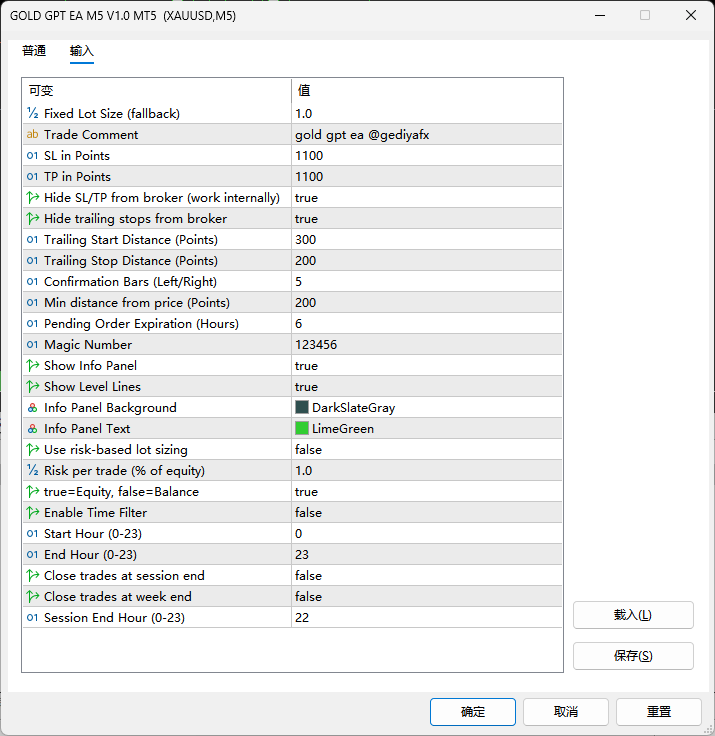
Task: Click the integer icon beside Session End Hour
Action: 32,617
